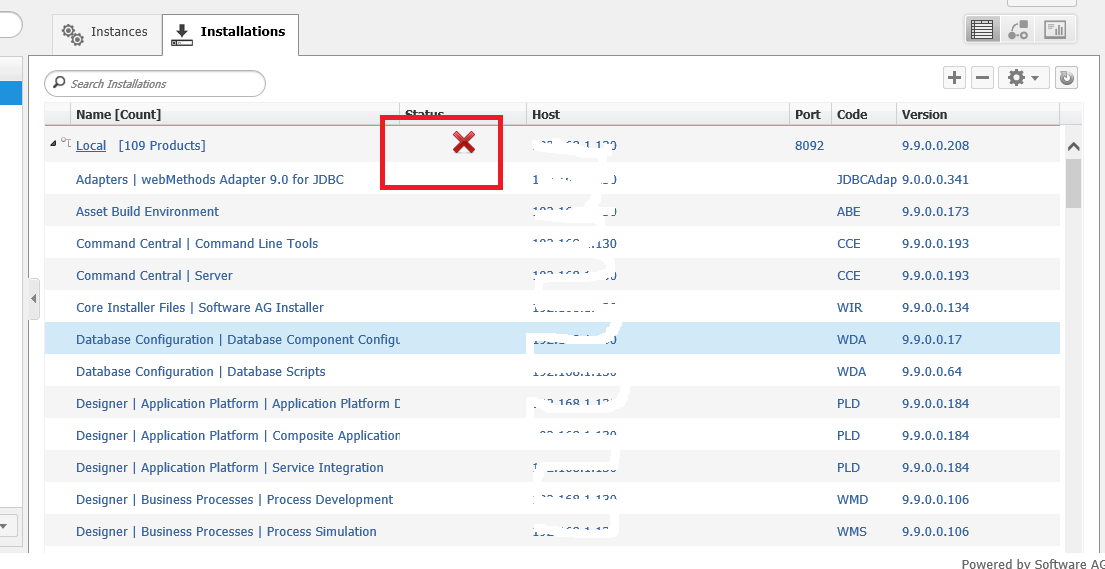Open the gear settings dropdown
Image resolution: width=1105 pixels, height=569 pixels.
[1024, 78]
